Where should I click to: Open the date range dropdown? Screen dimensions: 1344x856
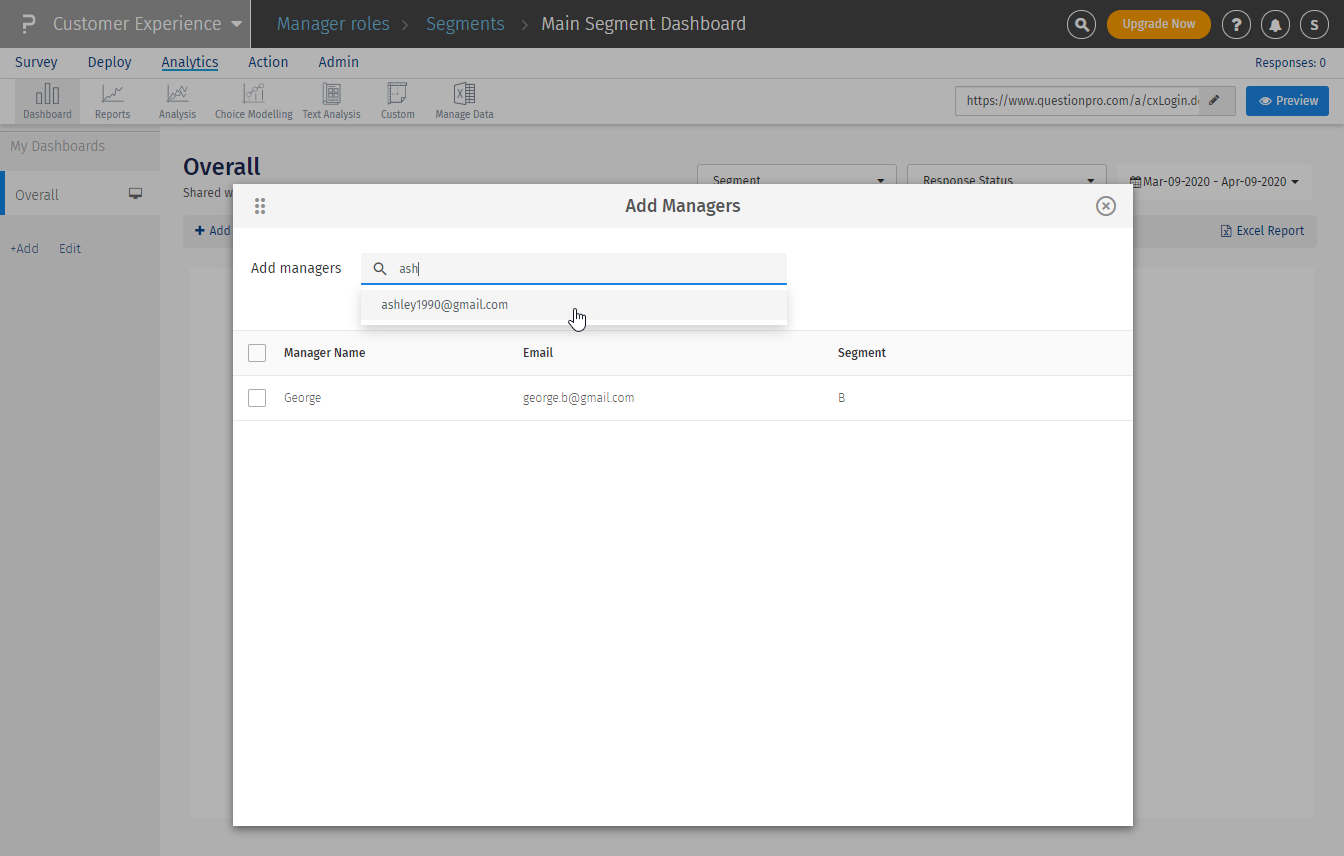pyautogui.click(x=1214, y=182)
